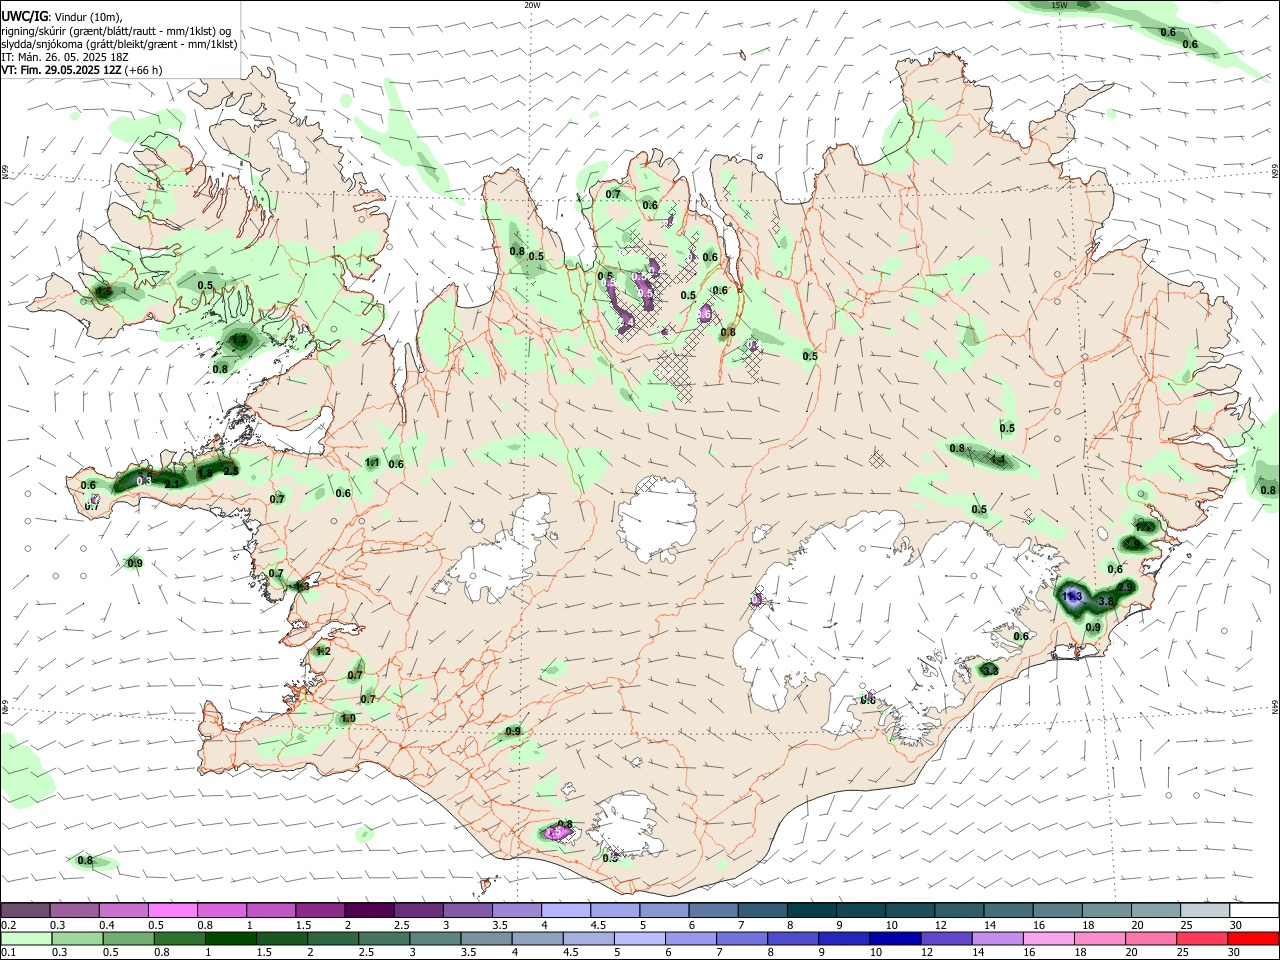
Task: Select the deep blue 10 swatch in bottom legend row
Action: [x=895, y=939]
